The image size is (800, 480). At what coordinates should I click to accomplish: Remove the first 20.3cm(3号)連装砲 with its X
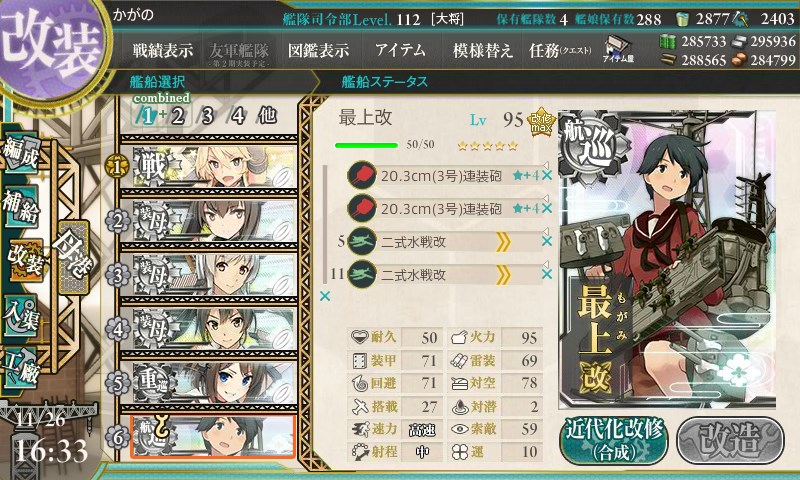coord(546,176)
